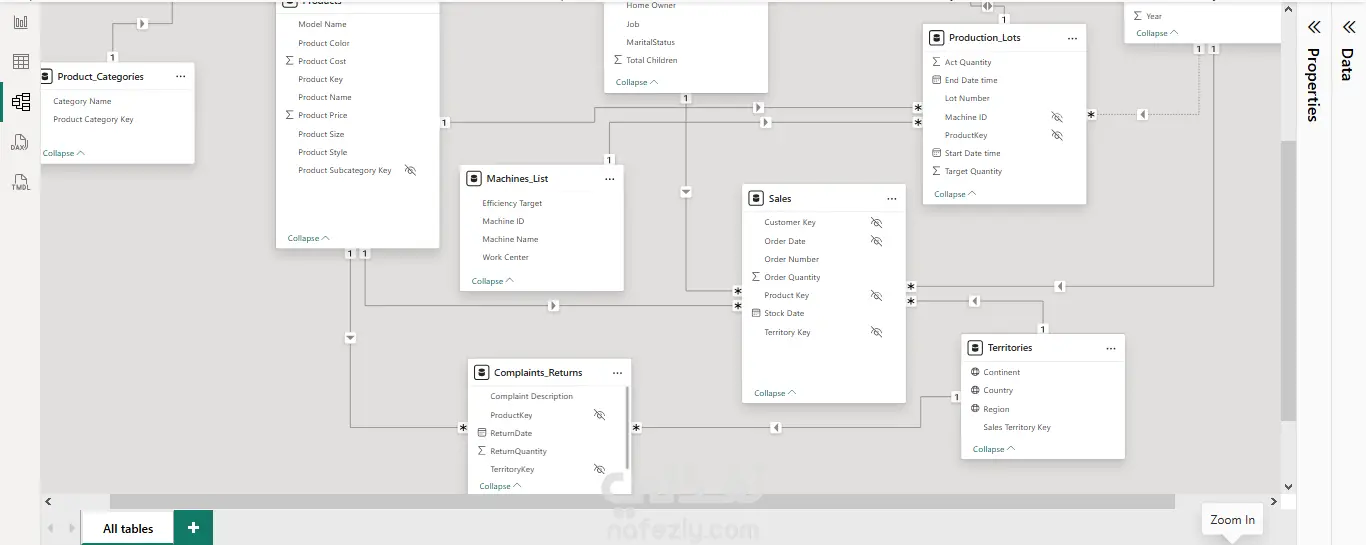
Task: Open the DAX query view
Action: (20, 143)
